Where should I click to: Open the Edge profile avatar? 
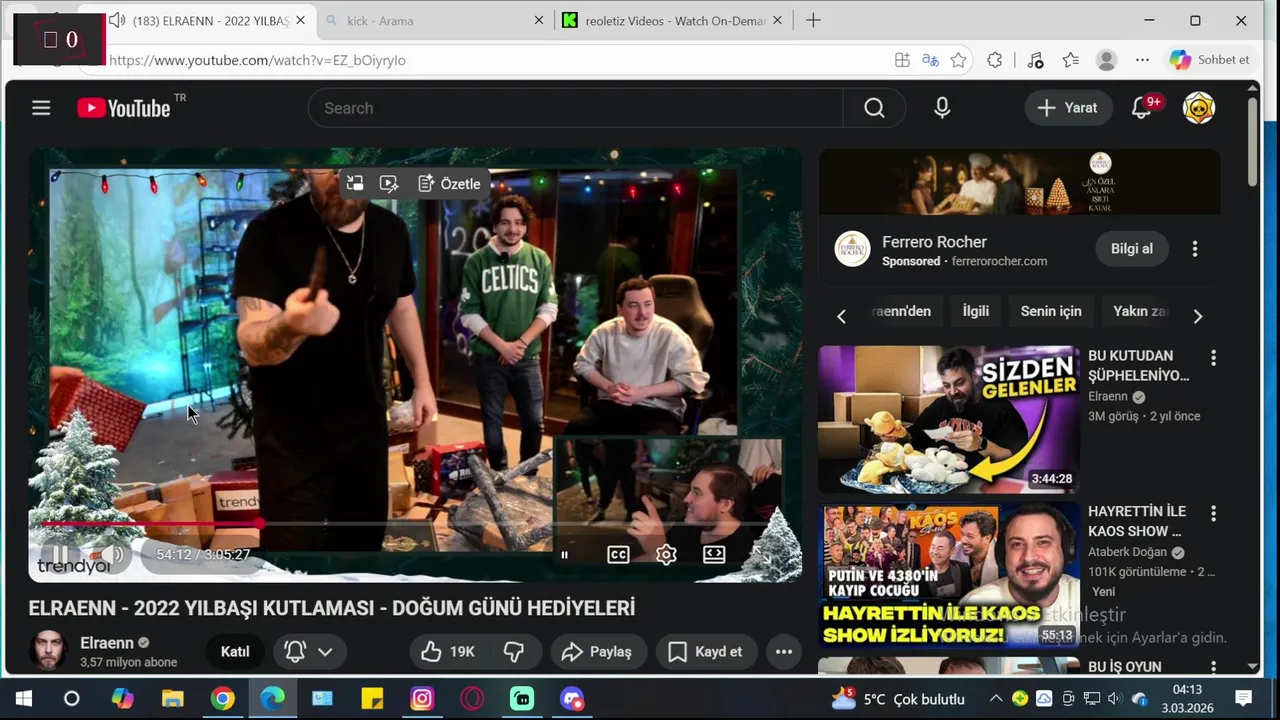coord(1106,60)
